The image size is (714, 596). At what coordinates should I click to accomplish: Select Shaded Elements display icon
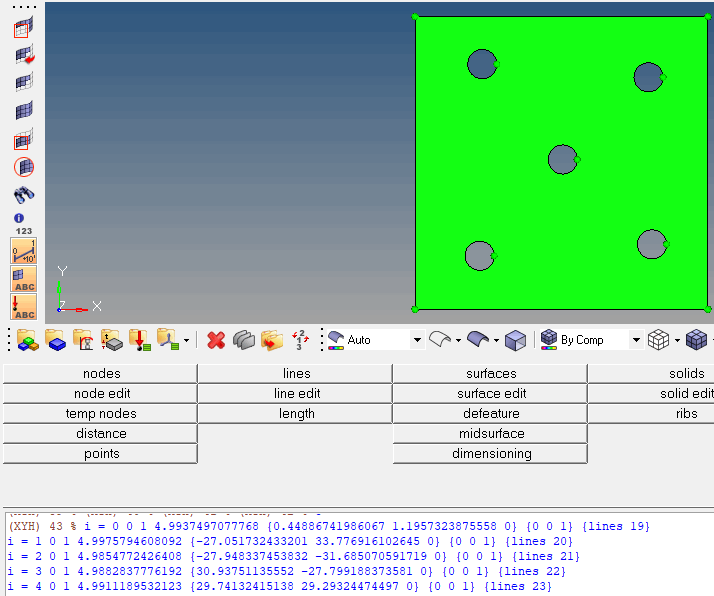[x=696, y=340]
